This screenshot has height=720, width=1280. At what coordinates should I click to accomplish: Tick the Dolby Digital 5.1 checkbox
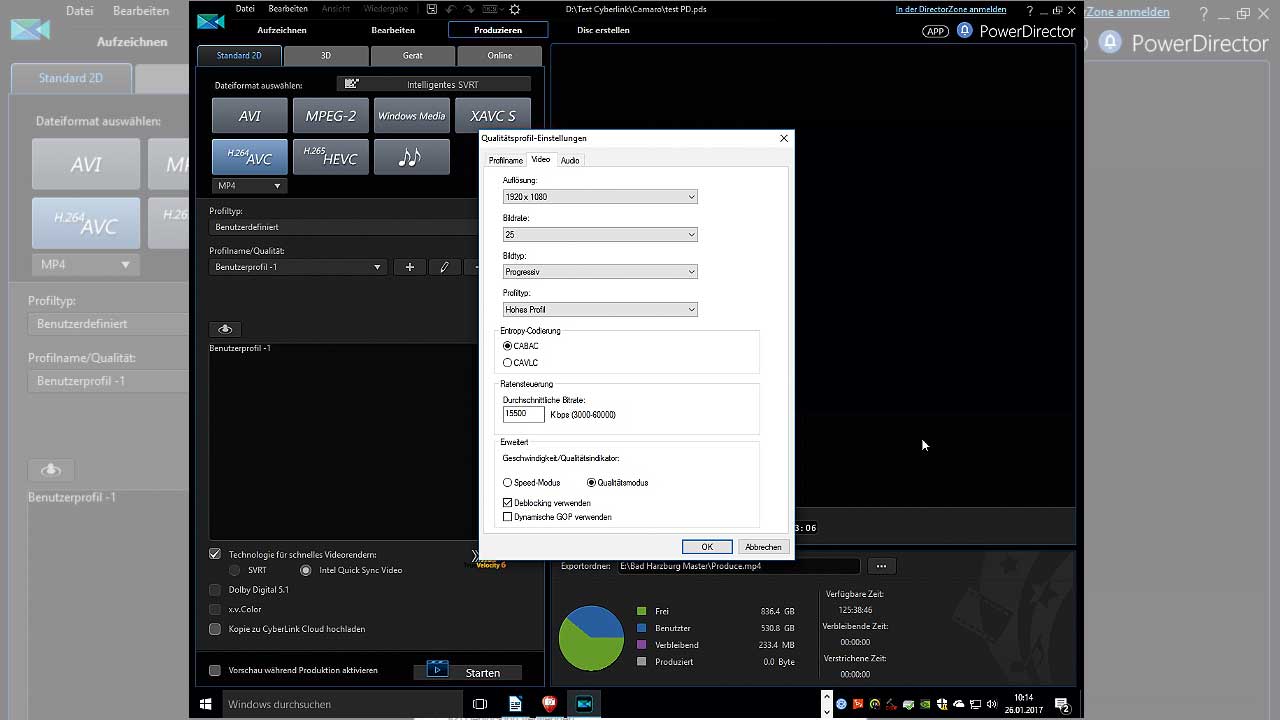click(215, 590)
